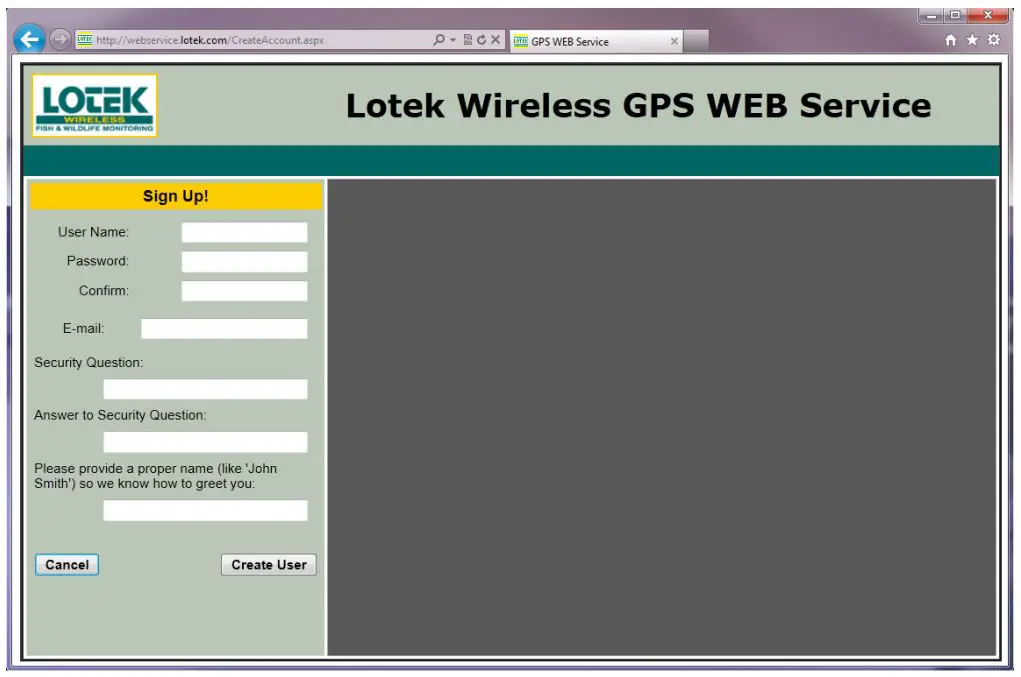This screenshot has width=1021, height=677.
Task: Click the grayed forward navigation arrow
Action: (x=58, y=39)
